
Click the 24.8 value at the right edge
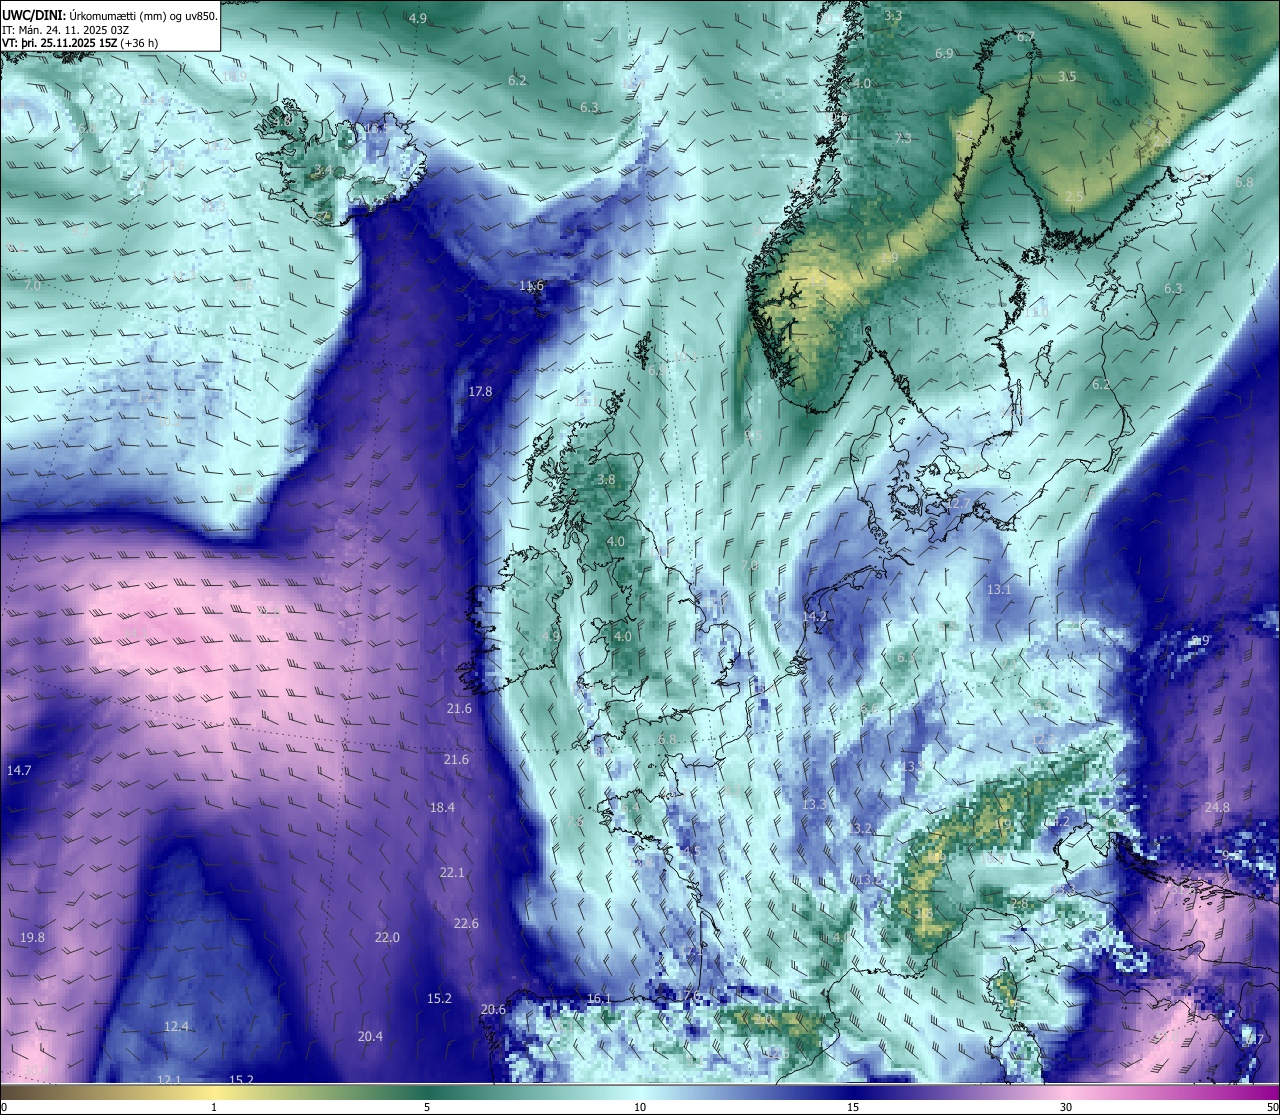1217,807
